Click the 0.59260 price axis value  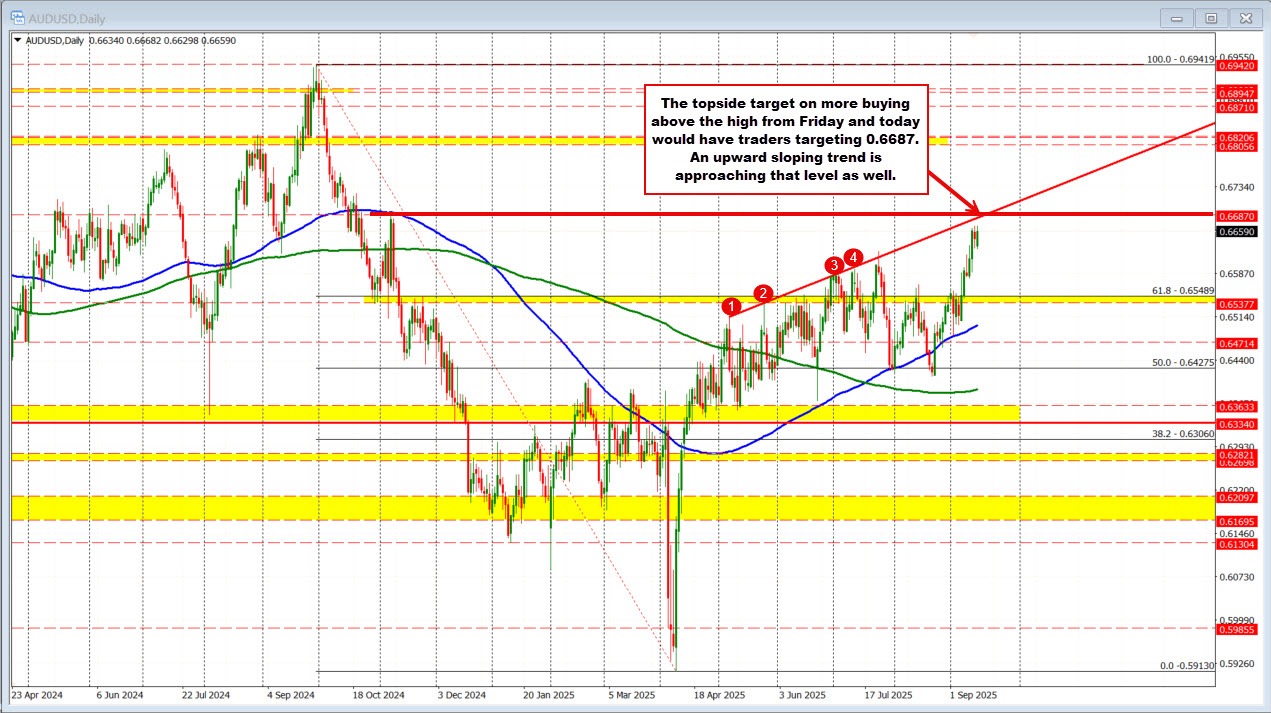click(x=1235, y=663)
